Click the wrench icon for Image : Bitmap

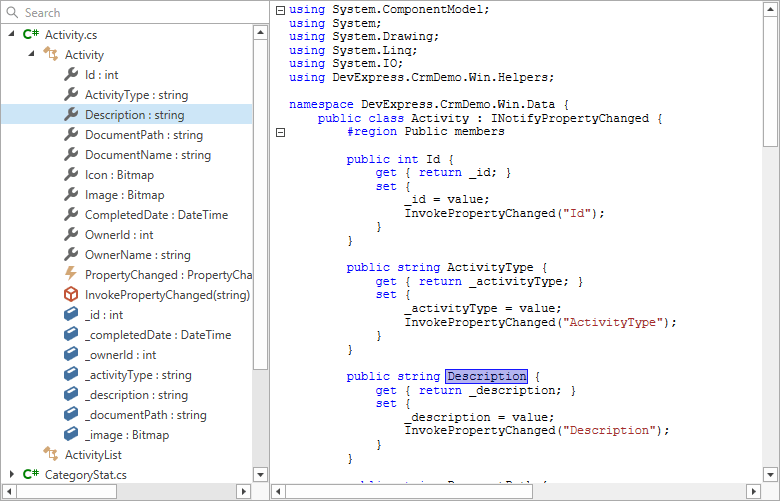[x=71, y=194]
